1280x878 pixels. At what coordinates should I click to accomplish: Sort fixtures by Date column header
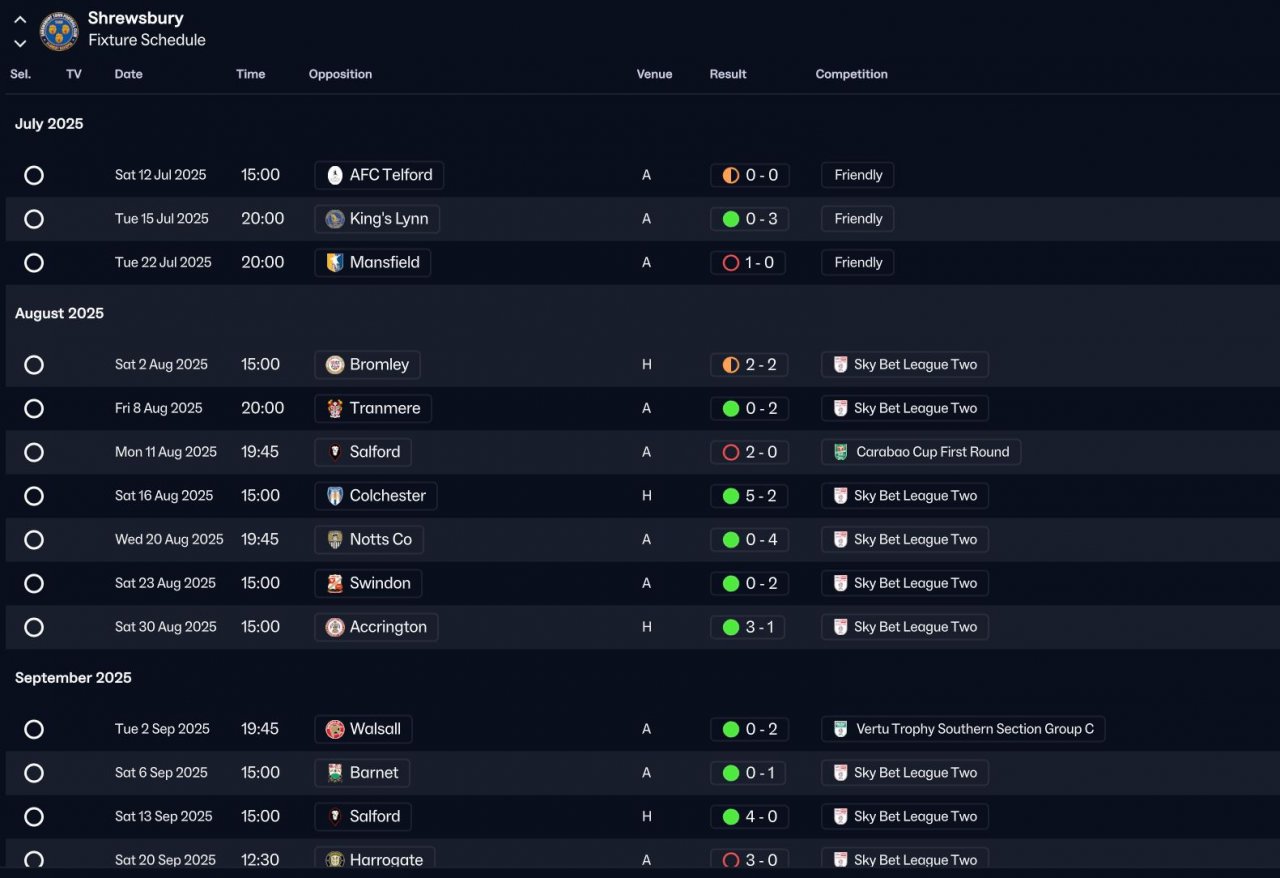coord(129,74)
